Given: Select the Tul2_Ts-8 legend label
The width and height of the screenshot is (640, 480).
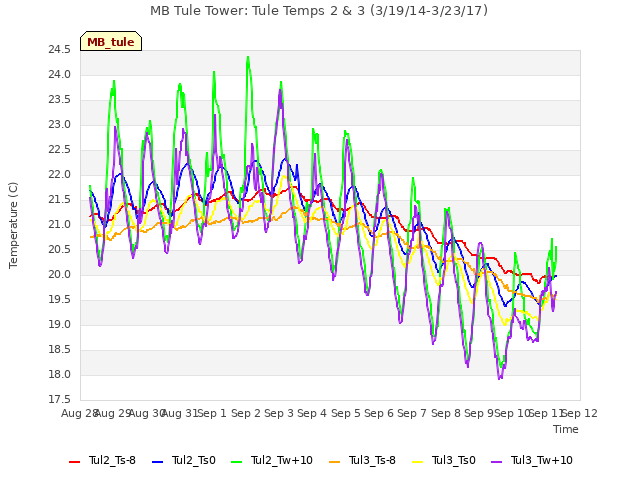Looking at the screenshot, I should 112,460.
